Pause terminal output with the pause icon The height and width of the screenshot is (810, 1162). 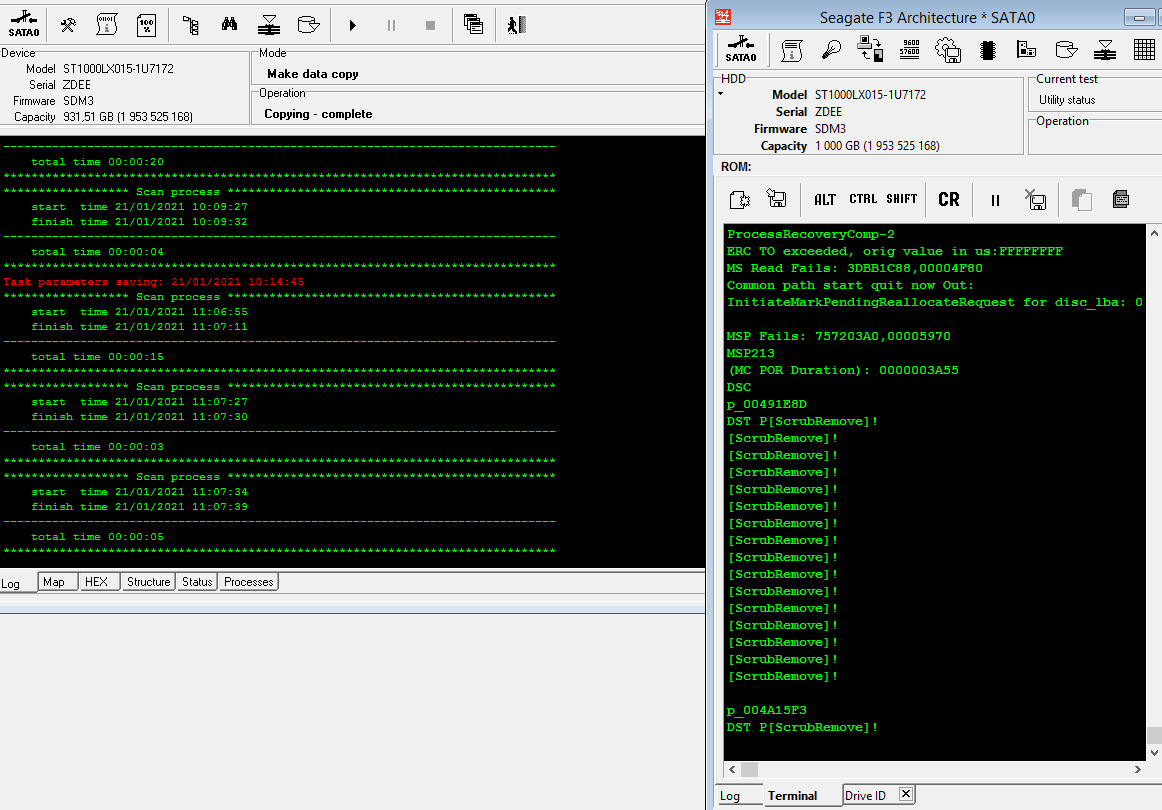pyautogui.click(x=995, y=200)
